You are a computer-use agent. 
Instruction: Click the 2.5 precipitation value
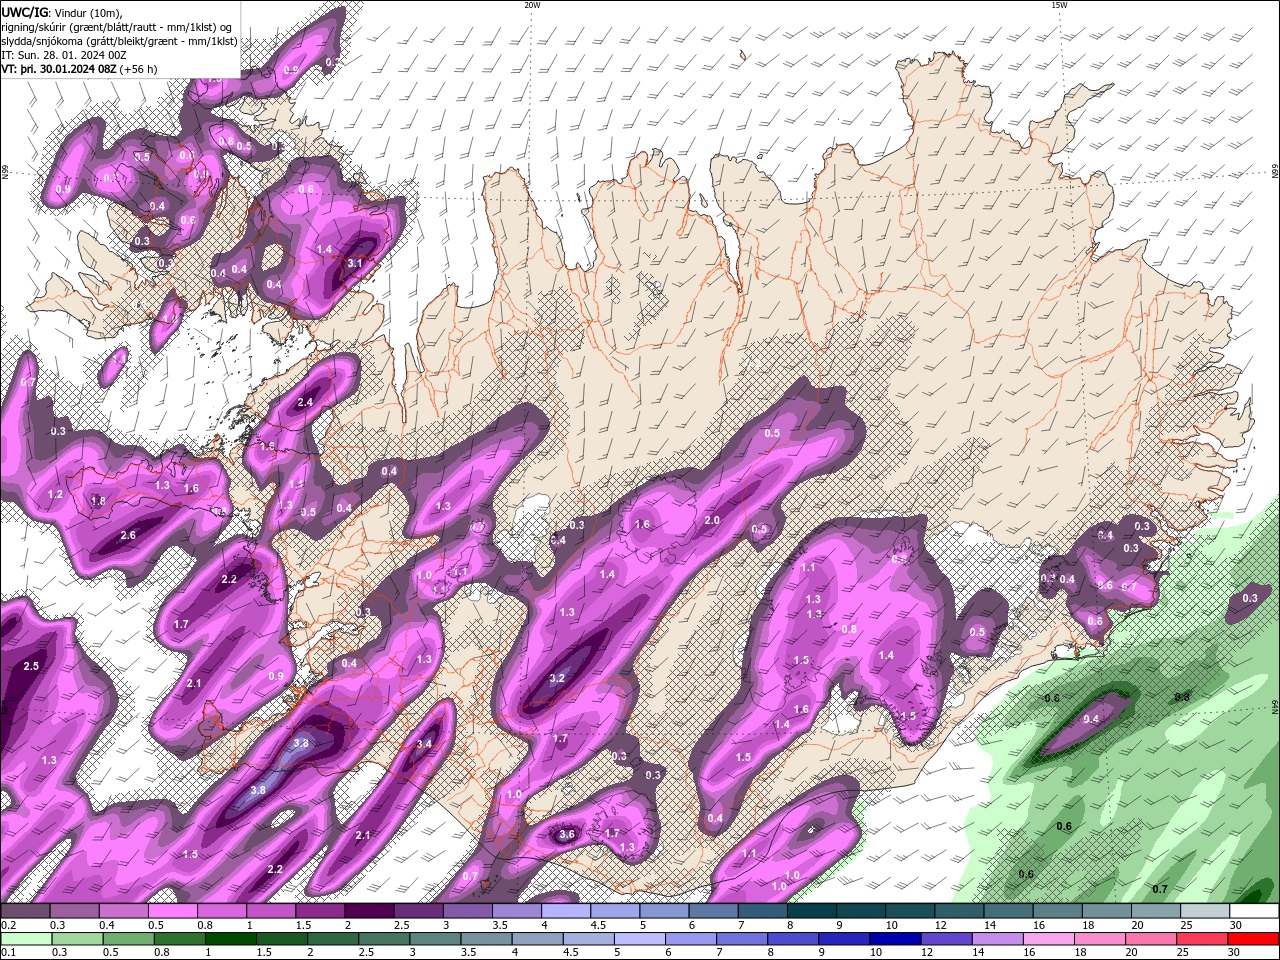31,666
